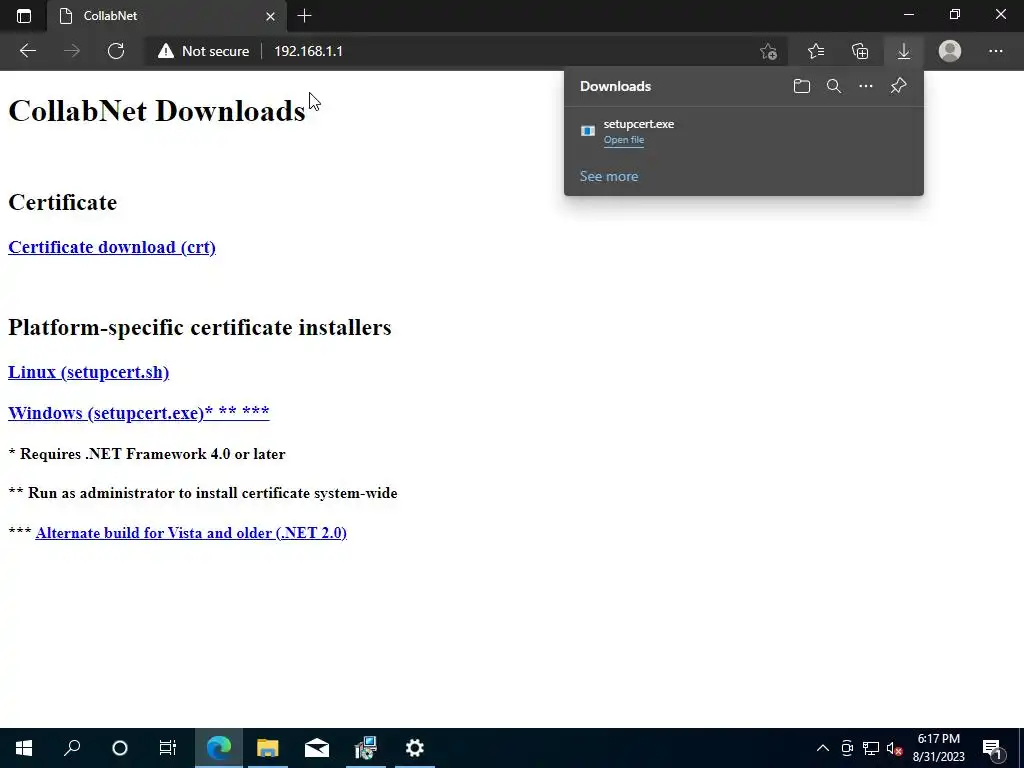The image size is (1024, 768).
Task: Search downloads in Downloads panel
Action: click(833, 86)
